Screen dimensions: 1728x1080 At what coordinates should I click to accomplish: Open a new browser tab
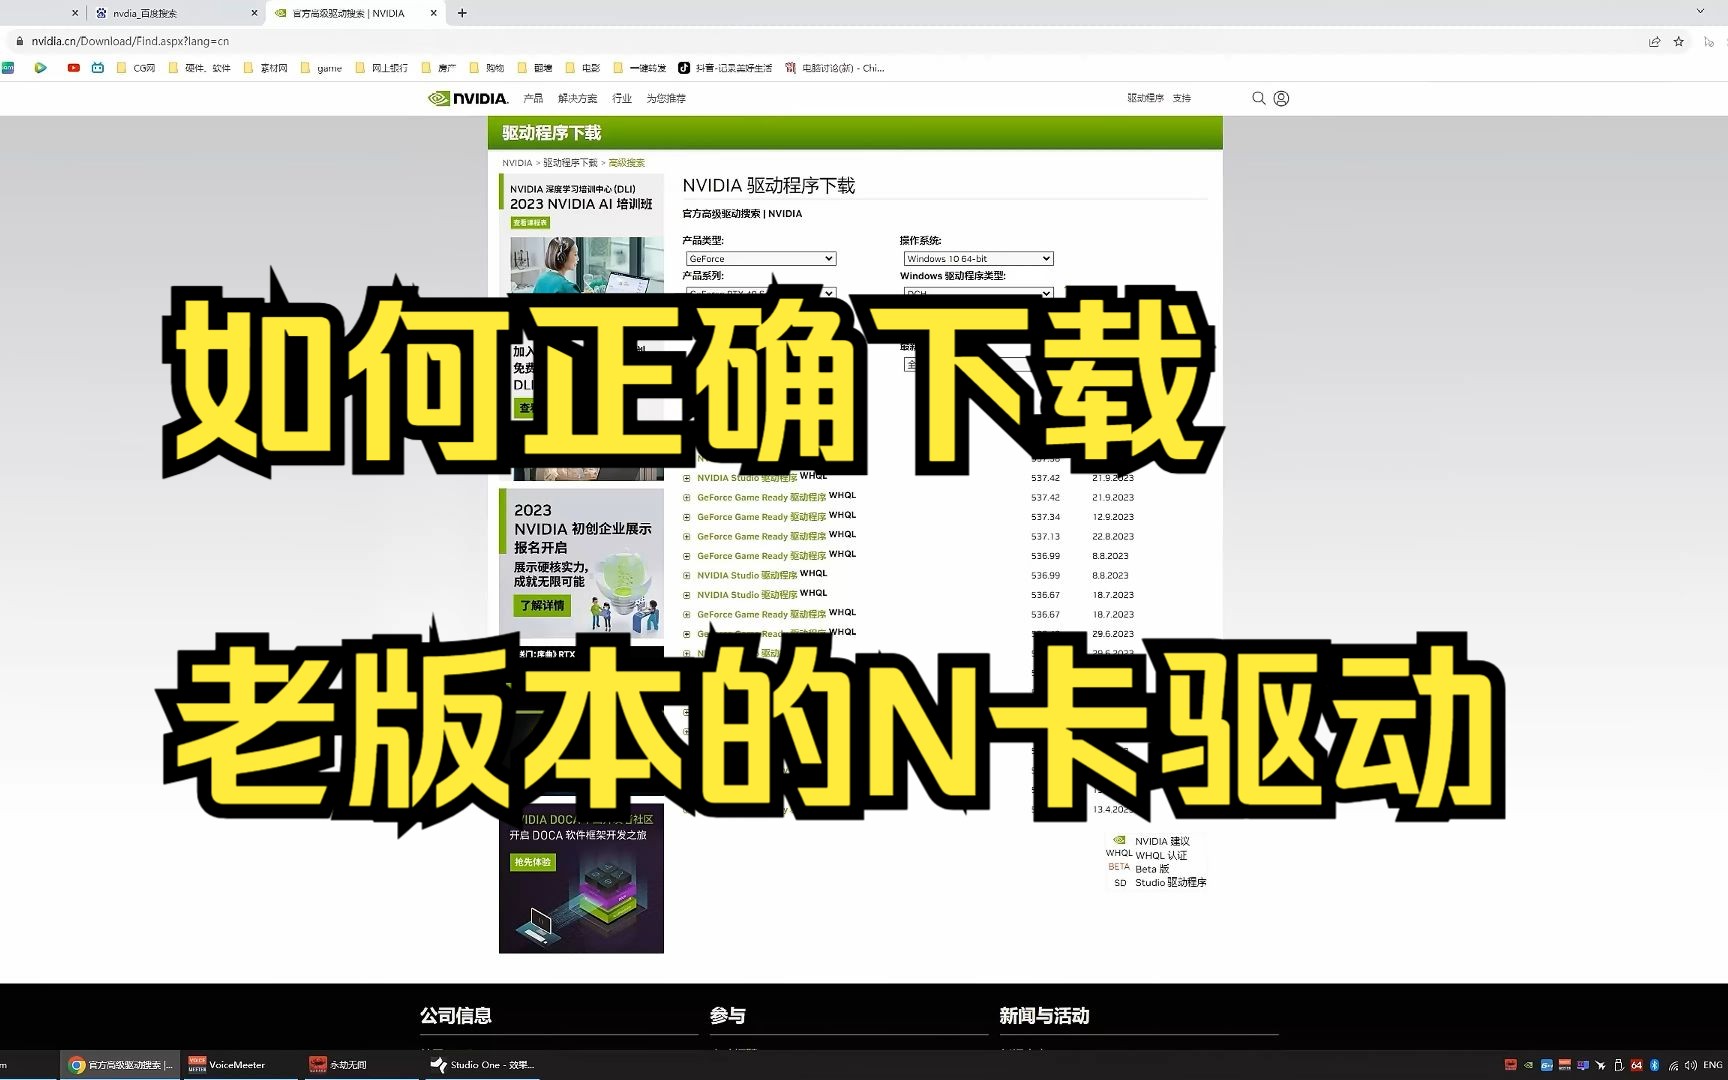tap(462, 13)
